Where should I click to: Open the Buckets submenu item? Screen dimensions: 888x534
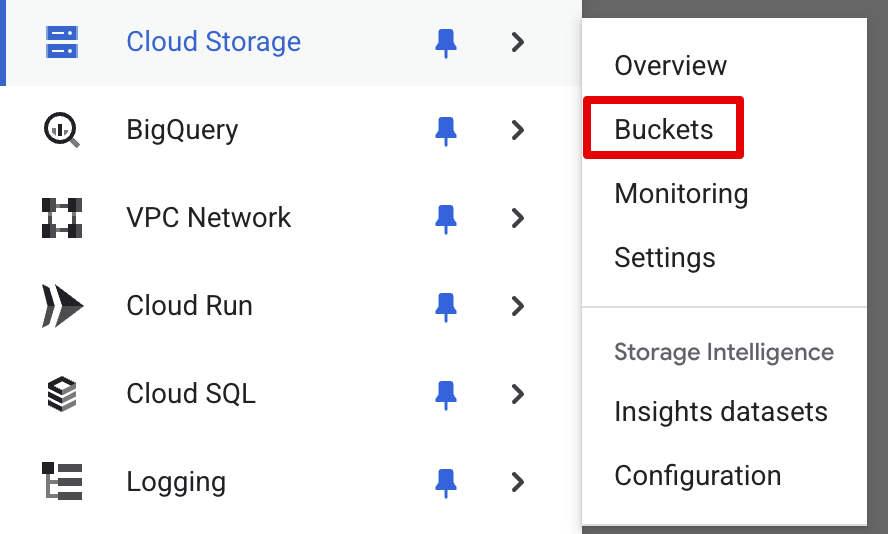(x=663, y=129)
